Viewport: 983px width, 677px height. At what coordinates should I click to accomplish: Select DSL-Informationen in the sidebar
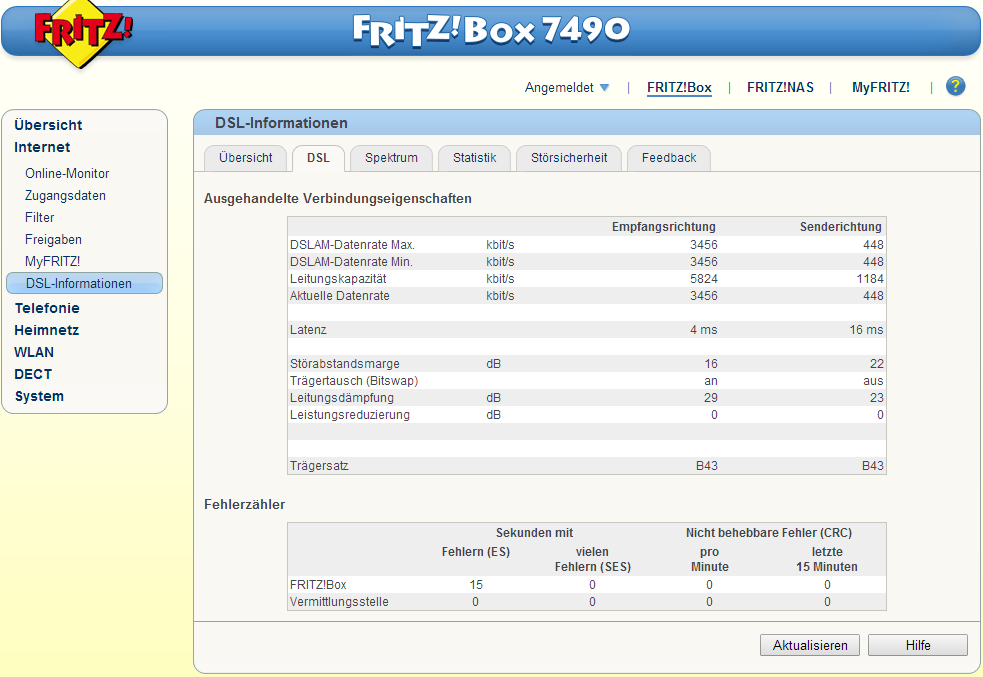tap(85, 283)
